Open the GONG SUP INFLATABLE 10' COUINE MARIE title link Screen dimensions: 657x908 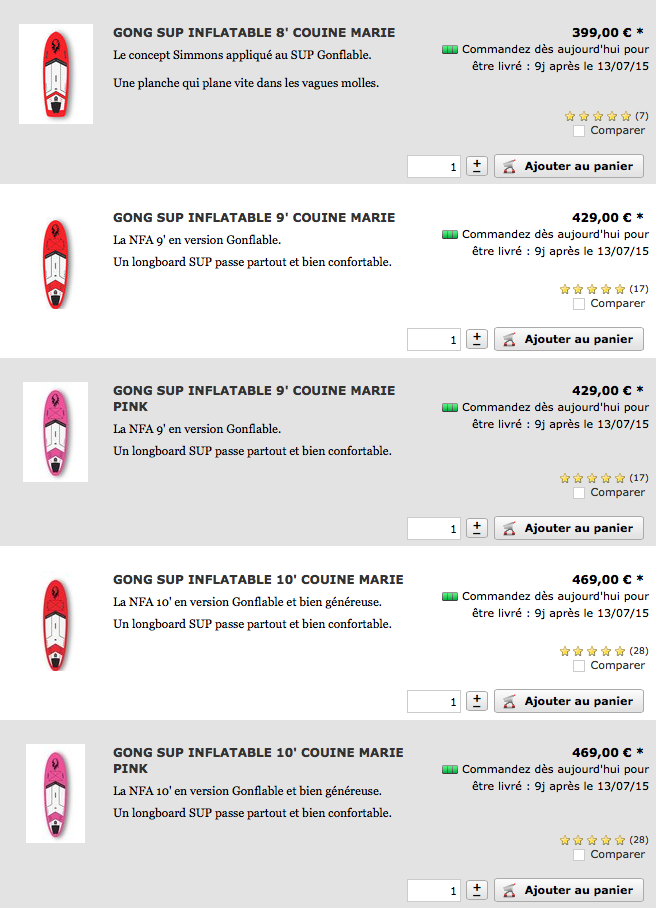[258, 580]
